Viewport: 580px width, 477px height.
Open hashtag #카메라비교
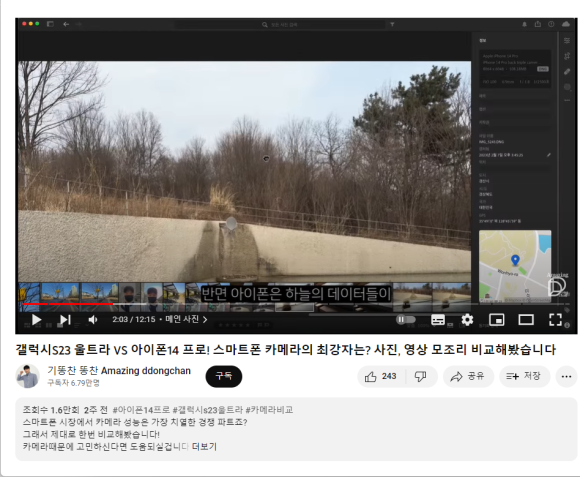pos(269,410)
